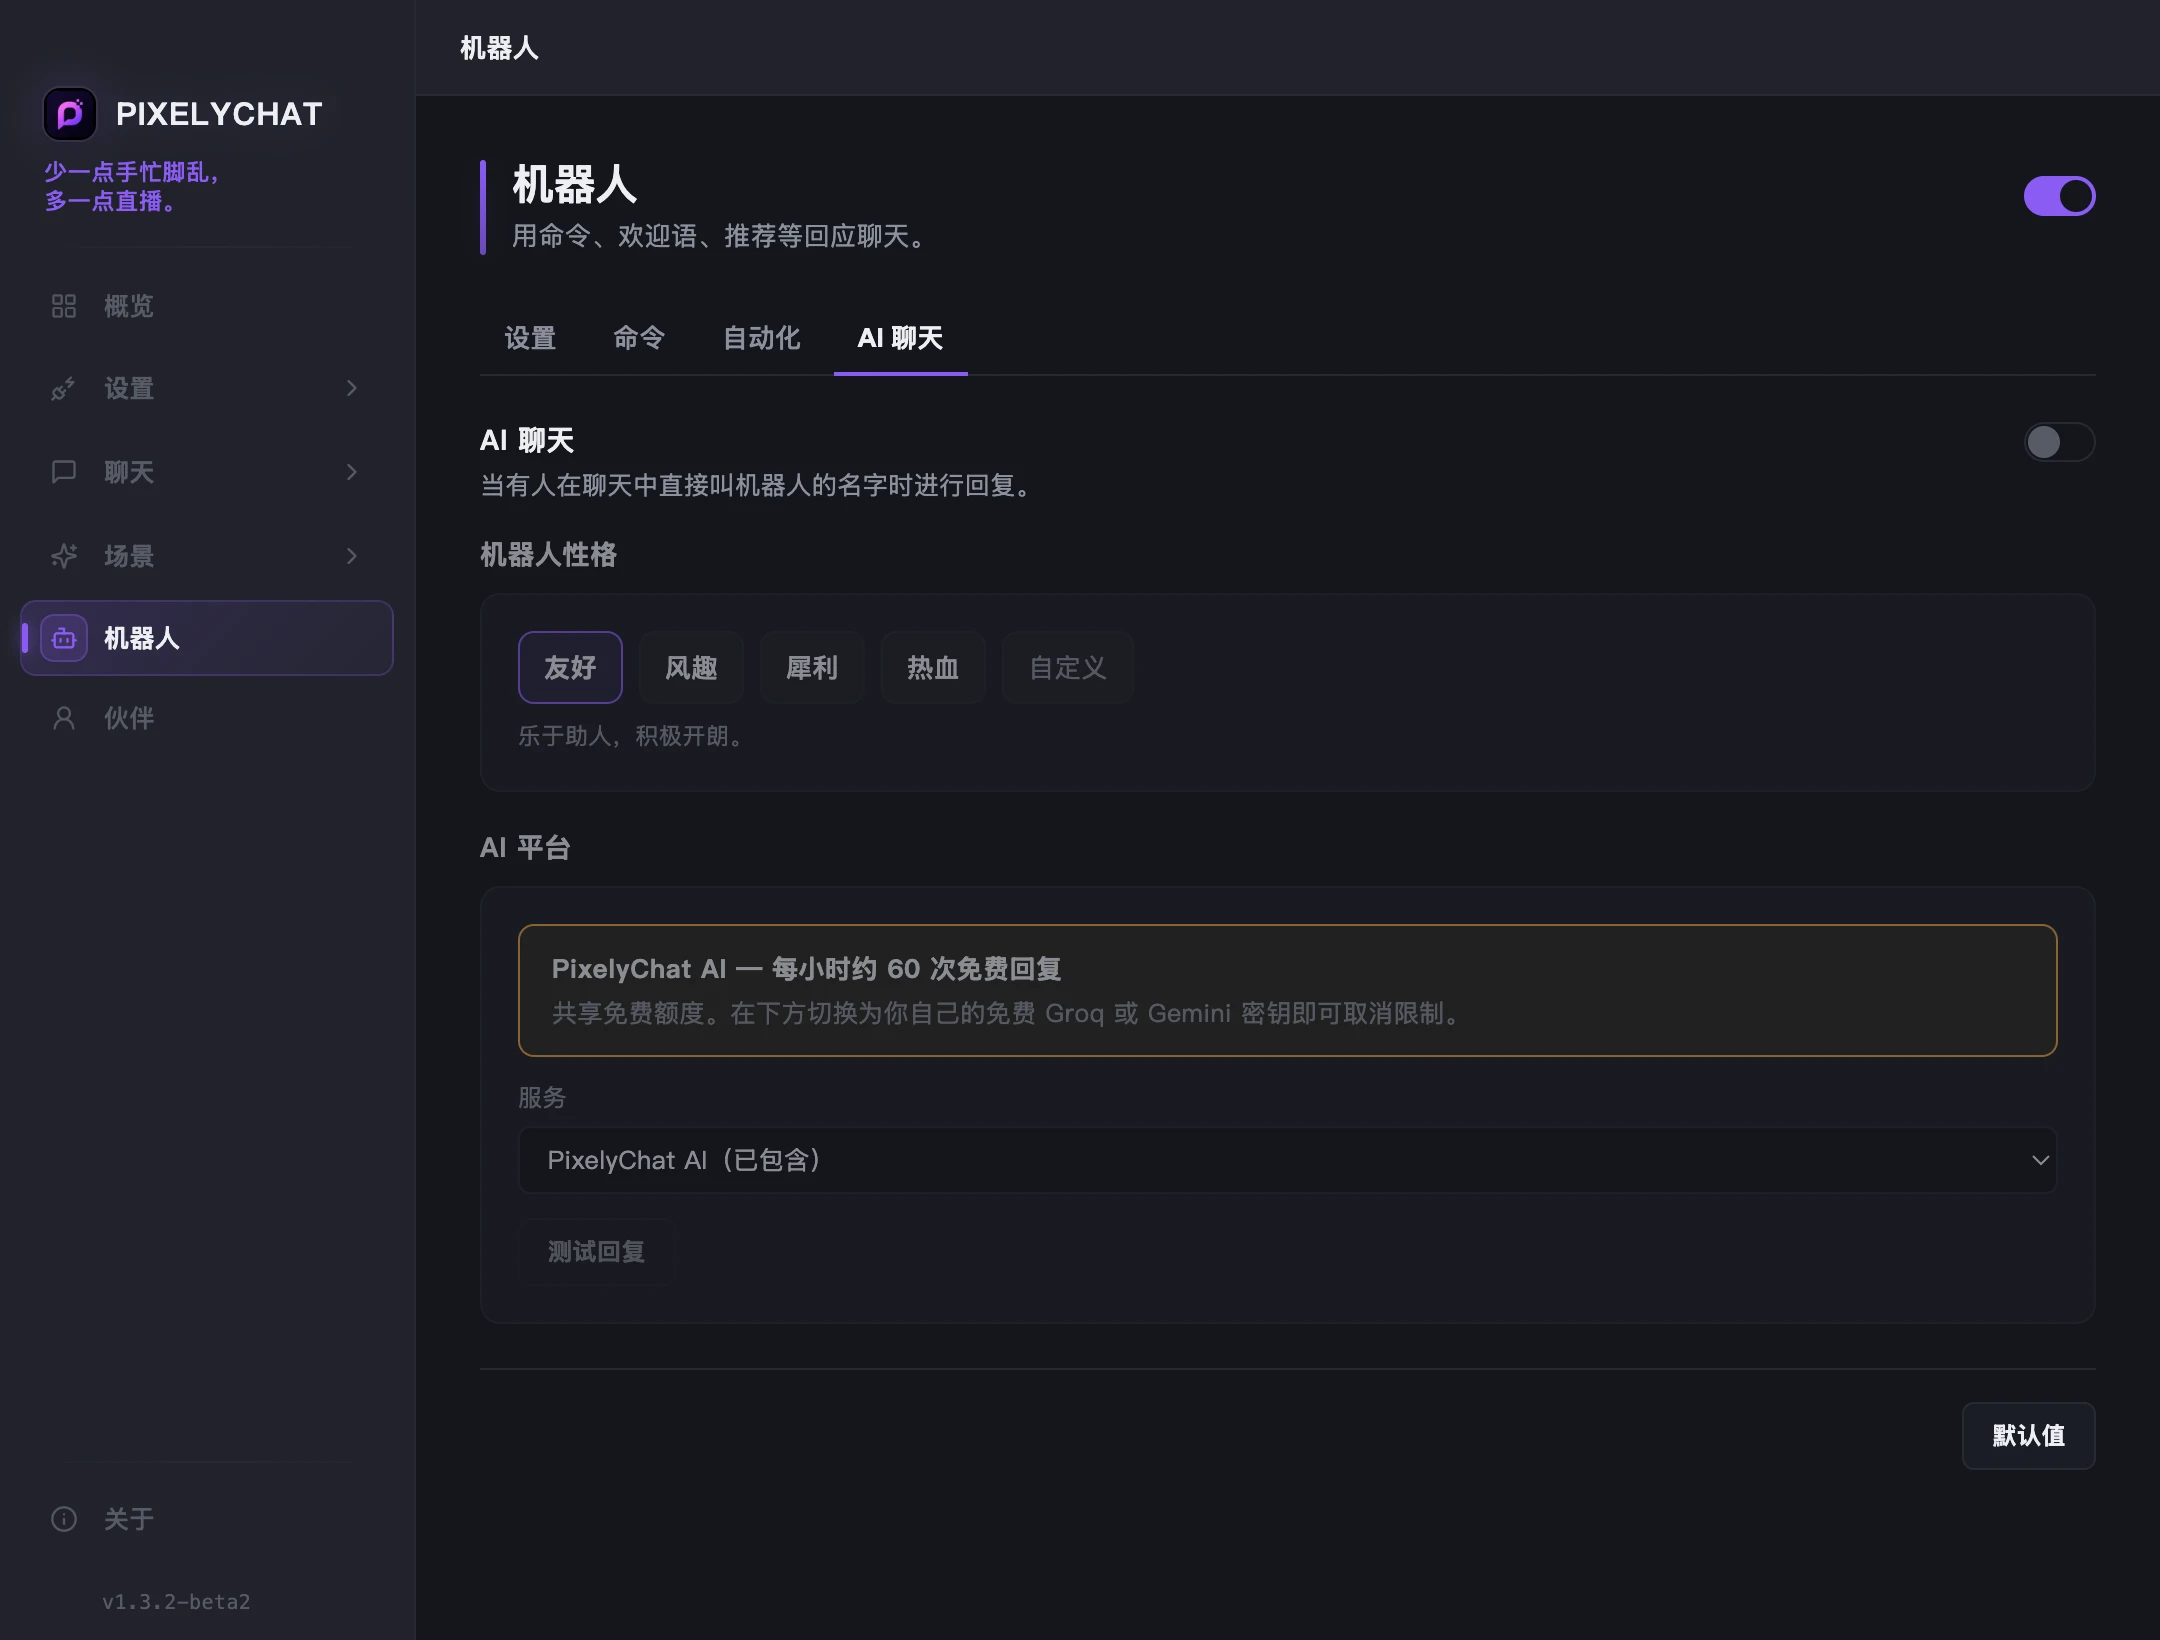Click the PIXELYCHAT brand title
Screen dimensions: 2160x1640
click(x=219, y=114)
